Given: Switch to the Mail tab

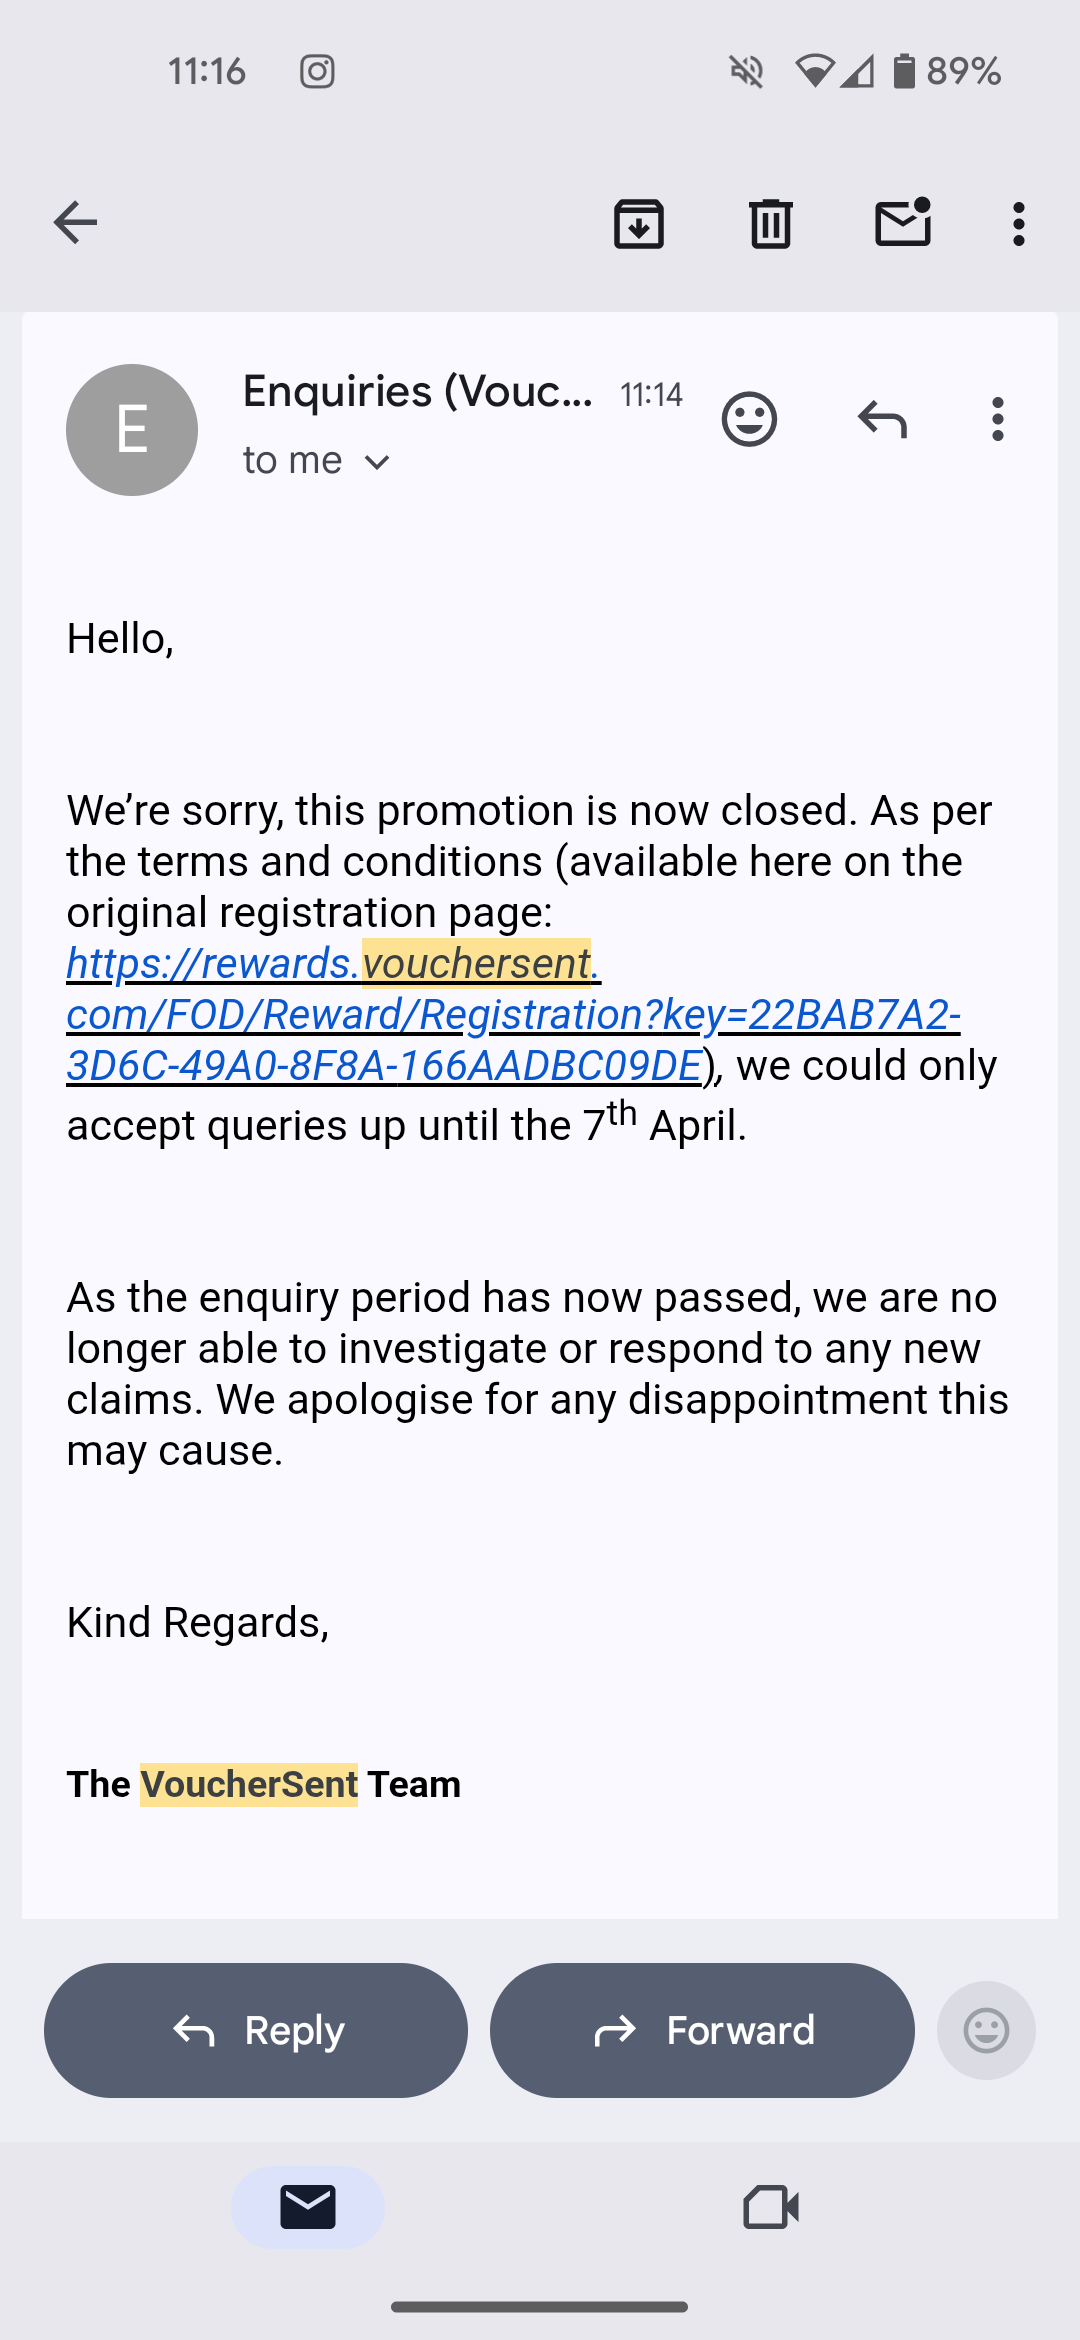Looking at the screenshot, I should [307, 2207].
